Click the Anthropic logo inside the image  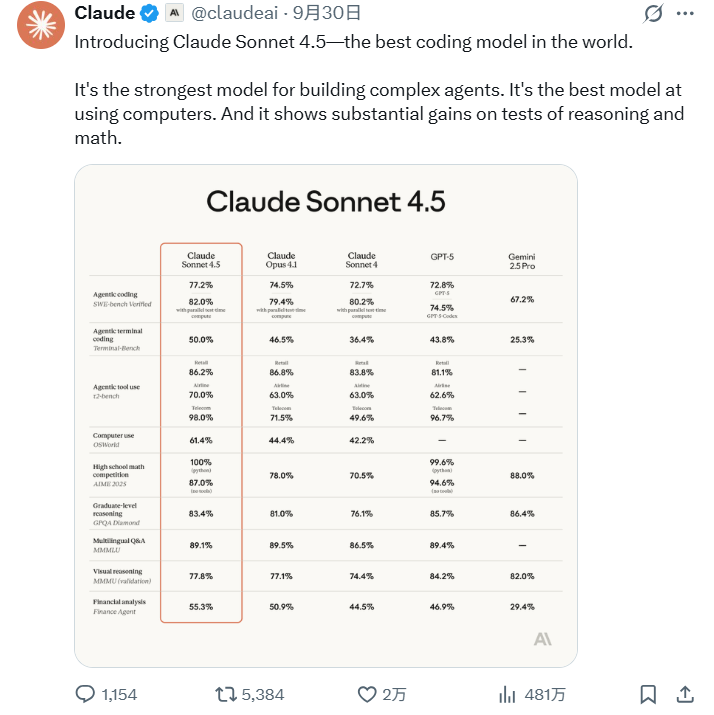click(x=542, y=639)
